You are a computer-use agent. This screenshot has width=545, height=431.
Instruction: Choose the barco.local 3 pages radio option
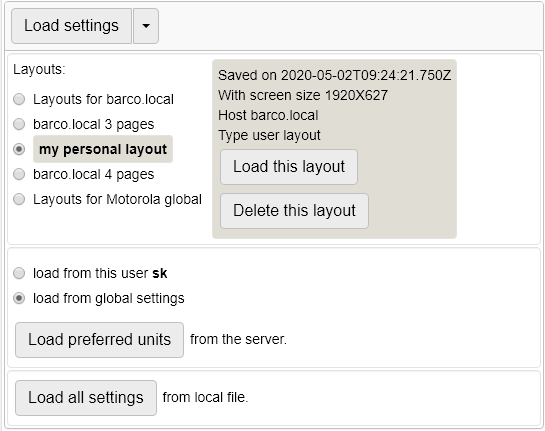tap(19, 124)
